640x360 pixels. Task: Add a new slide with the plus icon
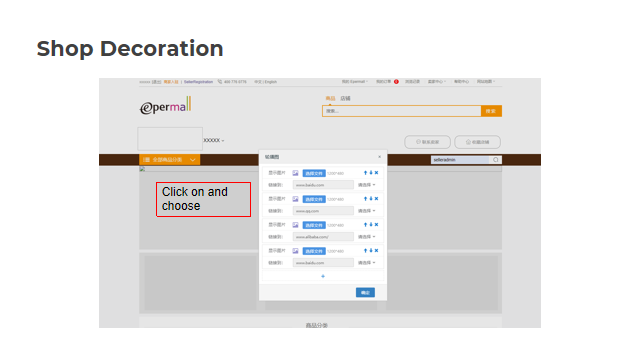pos(323,276)
